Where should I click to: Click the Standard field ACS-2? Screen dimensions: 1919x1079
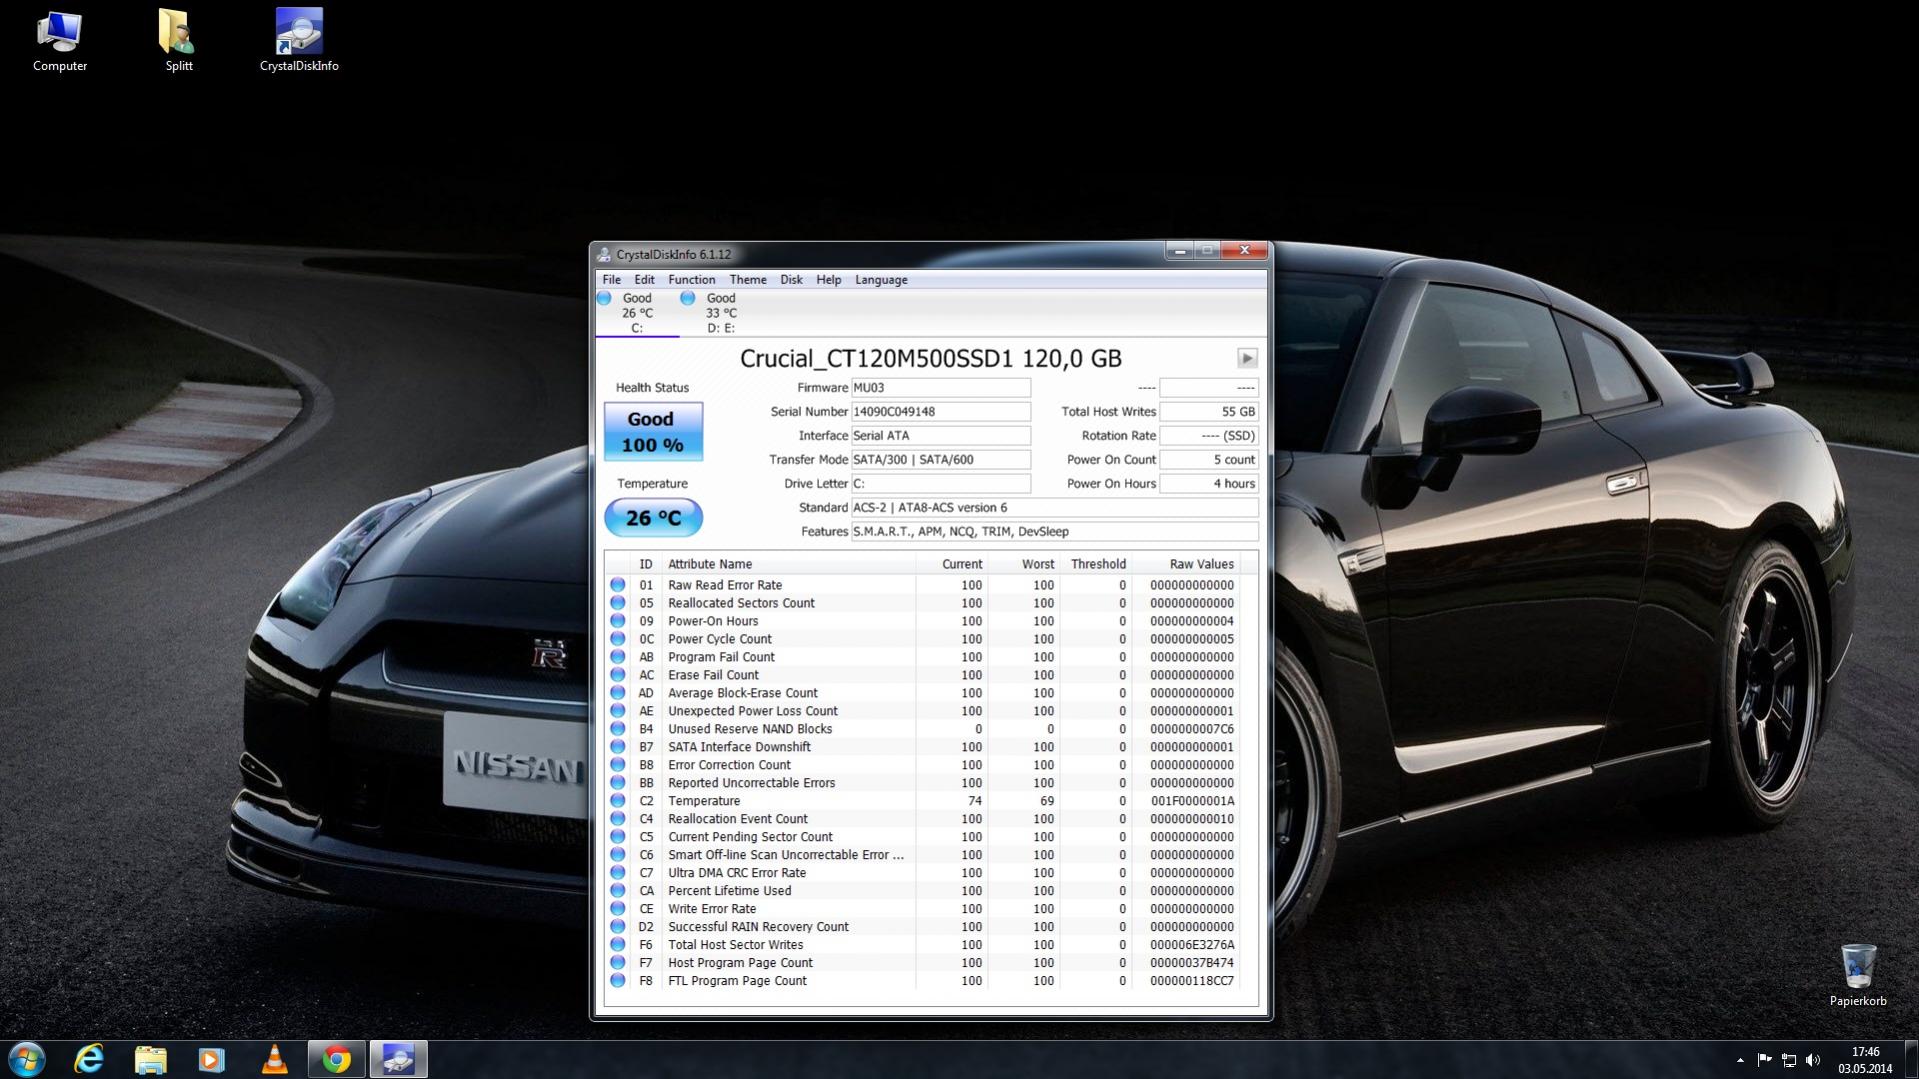click(1054, 508)
